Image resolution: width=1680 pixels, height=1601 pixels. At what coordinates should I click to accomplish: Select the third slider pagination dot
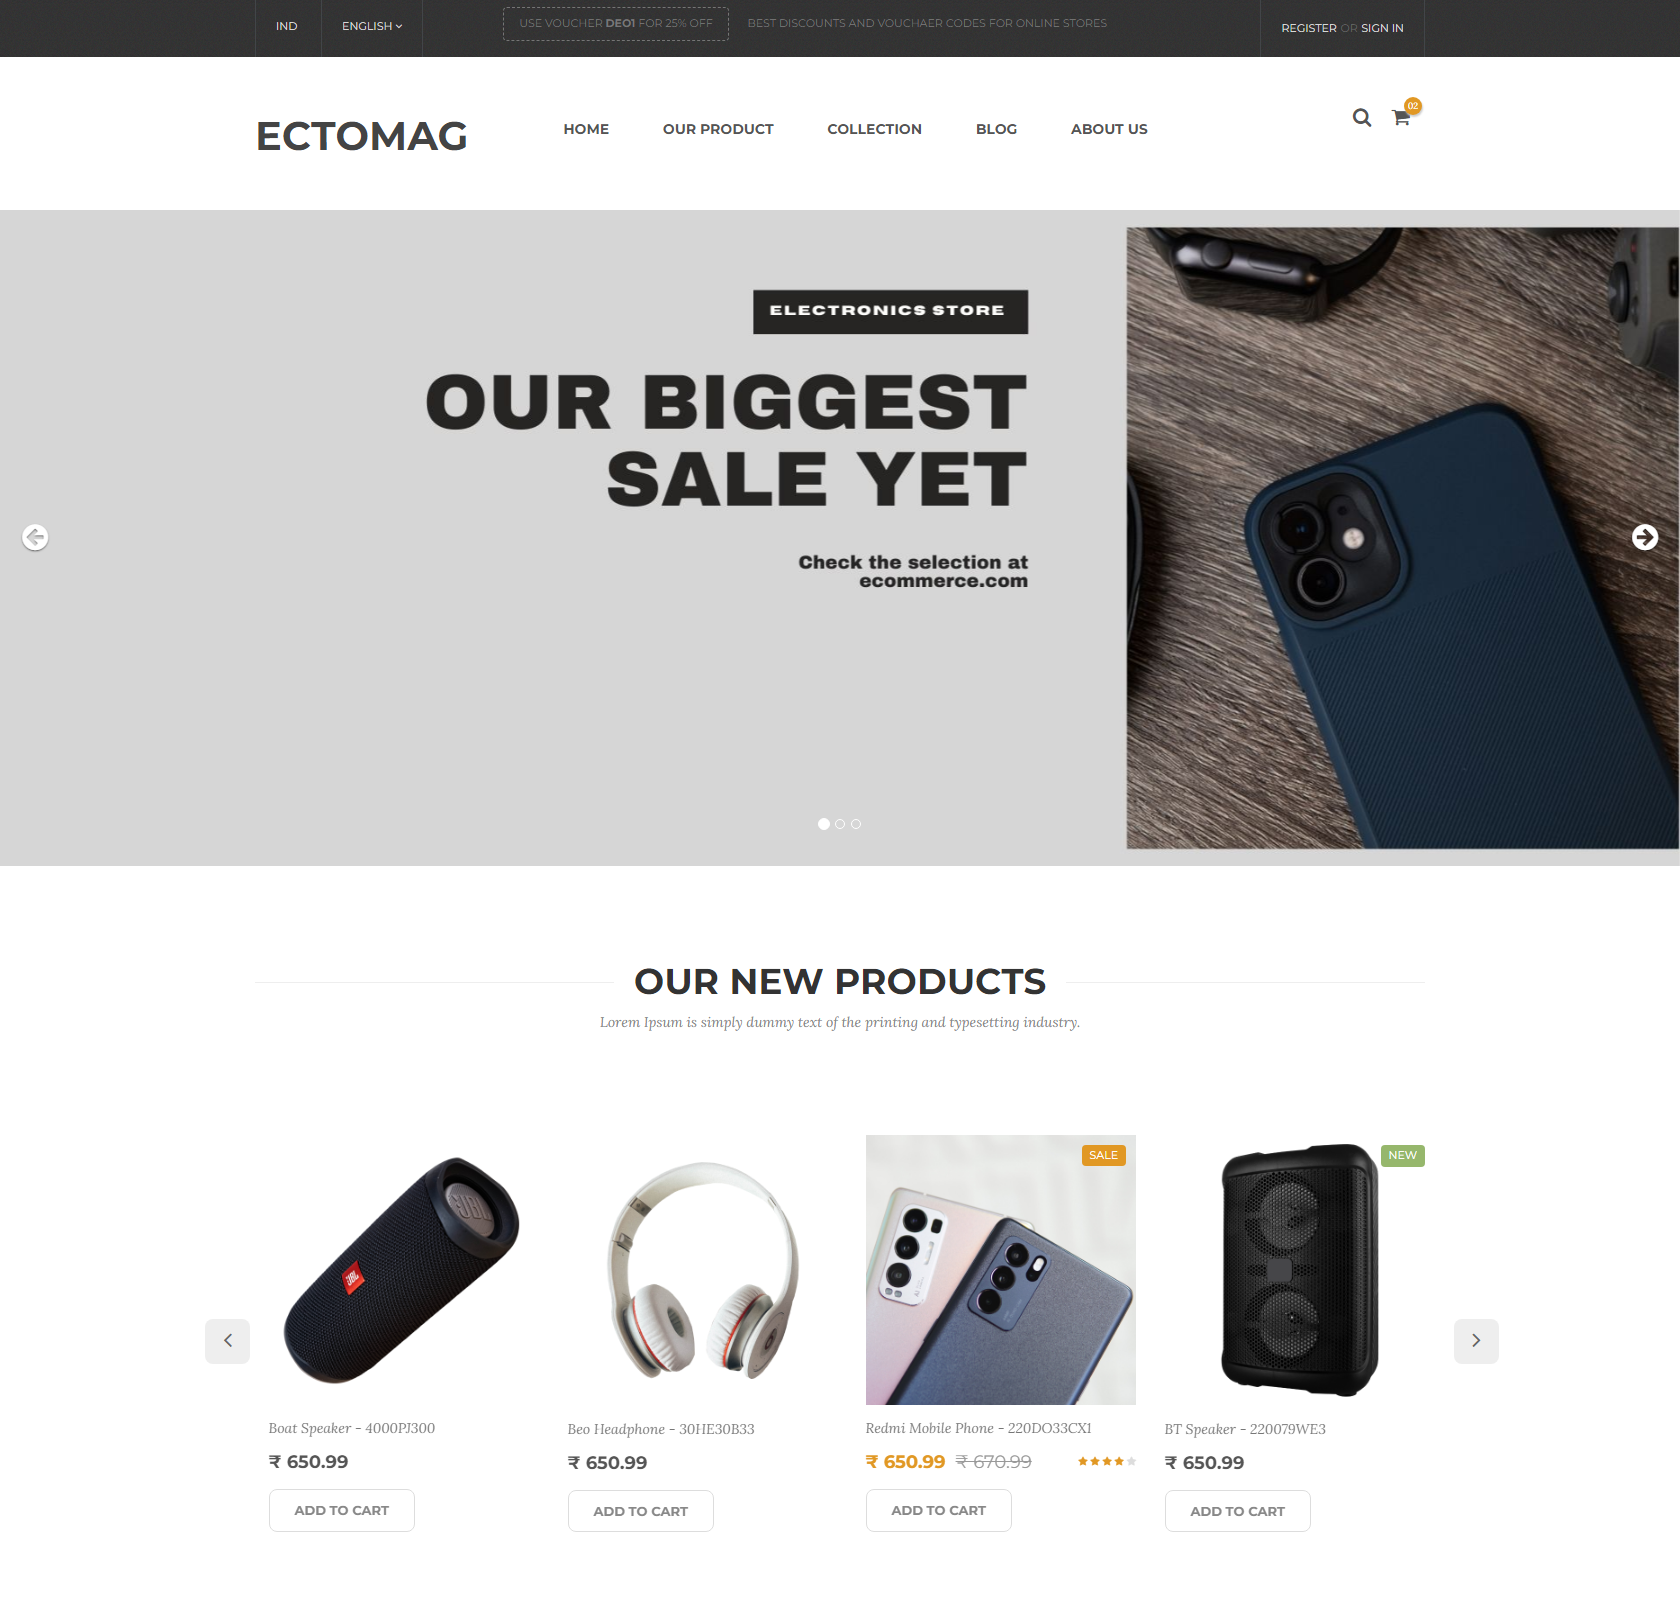click(856, 824)
